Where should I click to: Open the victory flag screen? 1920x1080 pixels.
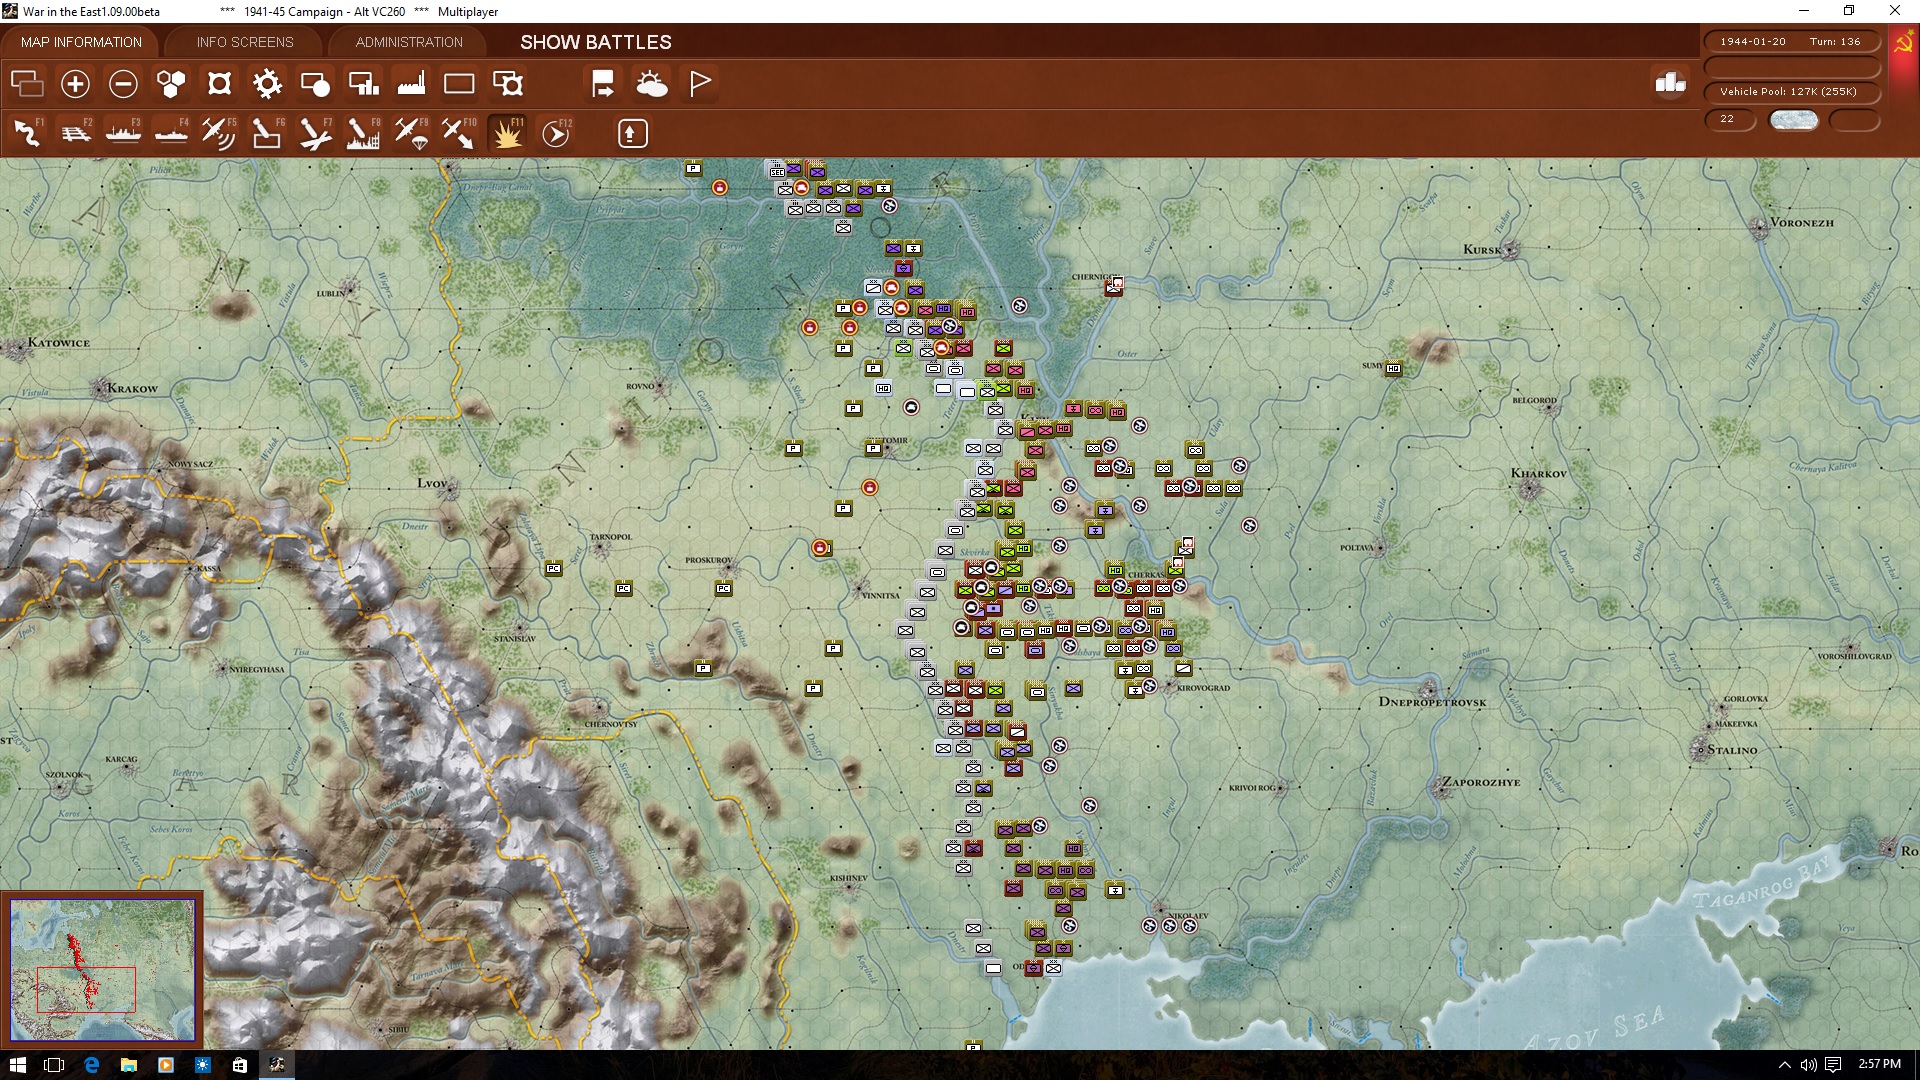[x=700, y=84]
